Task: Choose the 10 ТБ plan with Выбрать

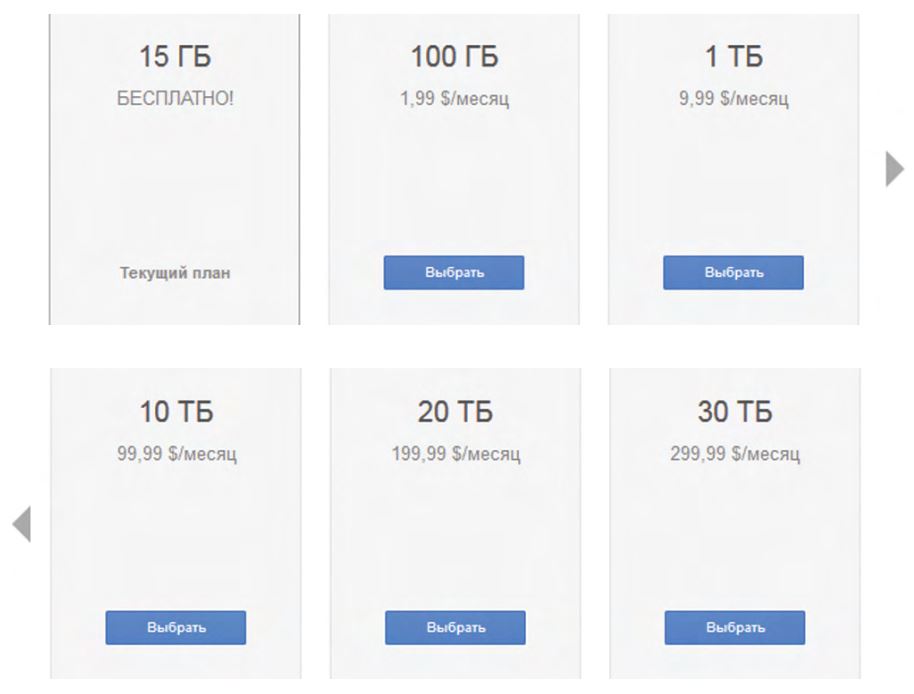Action: [176, 628]
